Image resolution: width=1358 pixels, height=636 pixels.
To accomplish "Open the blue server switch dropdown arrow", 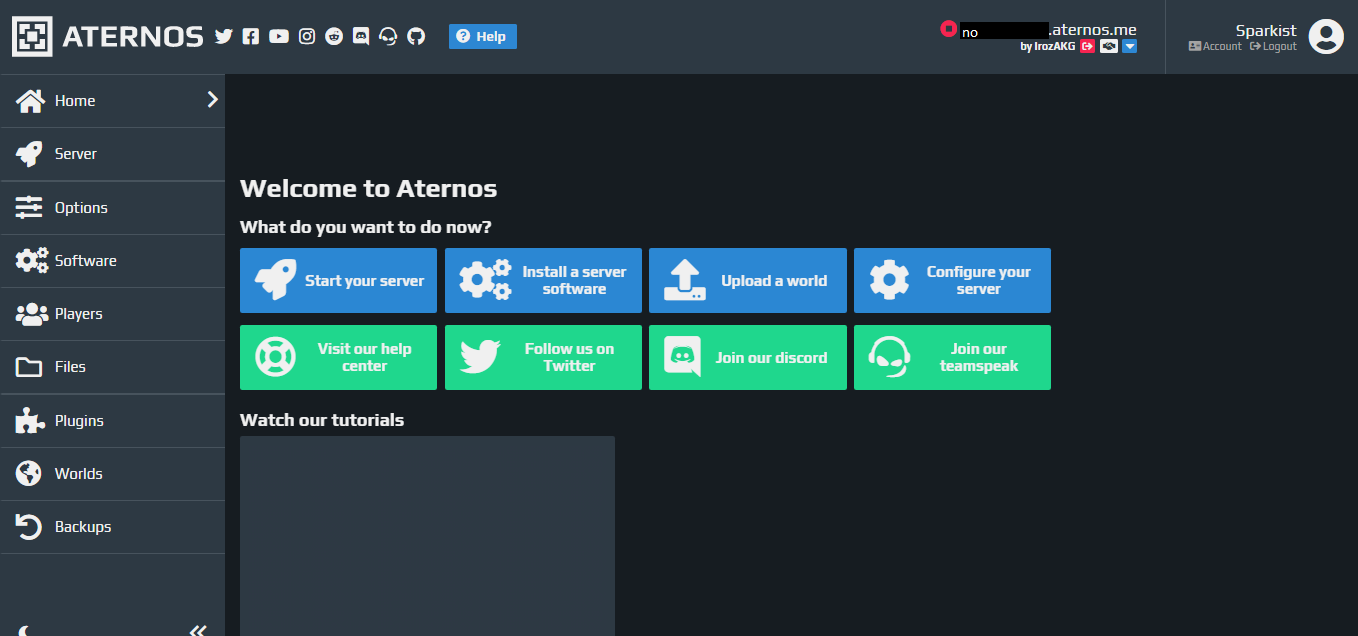I will (x=1129, y=46).
